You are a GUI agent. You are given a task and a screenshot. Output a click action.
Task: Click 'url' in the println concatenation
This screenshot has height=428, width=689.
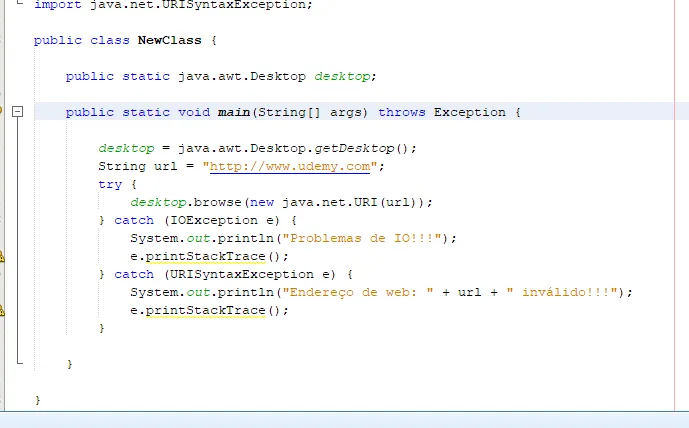pos(470,293)
